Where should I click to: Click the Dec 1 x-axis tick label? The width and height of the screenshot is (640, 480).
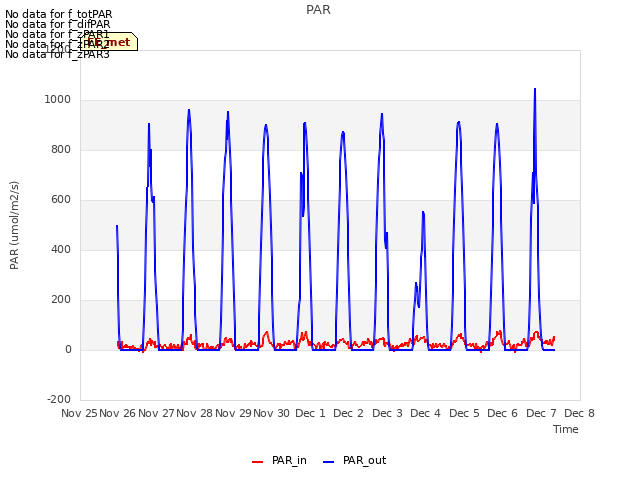pyautogui.click(x=310, y=413)
